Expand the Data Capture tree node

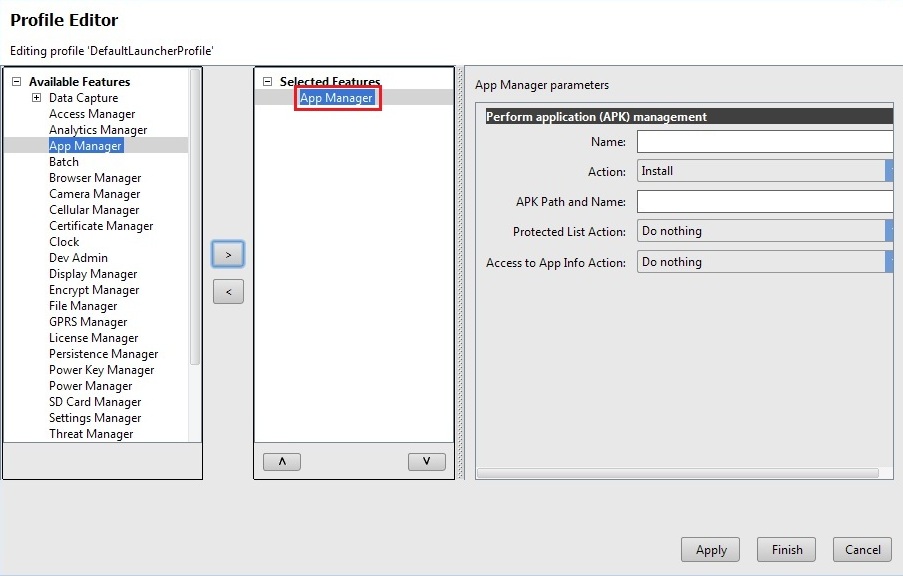coord(36,98)
